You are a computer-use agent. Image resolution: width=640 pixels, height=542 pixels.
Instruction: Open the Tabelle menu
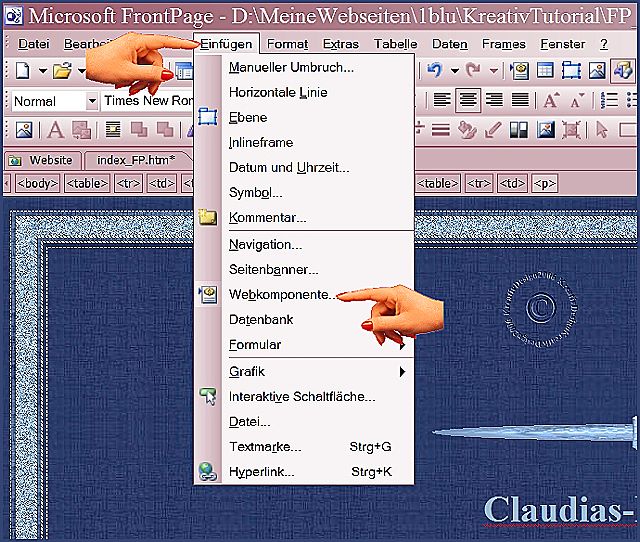point(396,44)
